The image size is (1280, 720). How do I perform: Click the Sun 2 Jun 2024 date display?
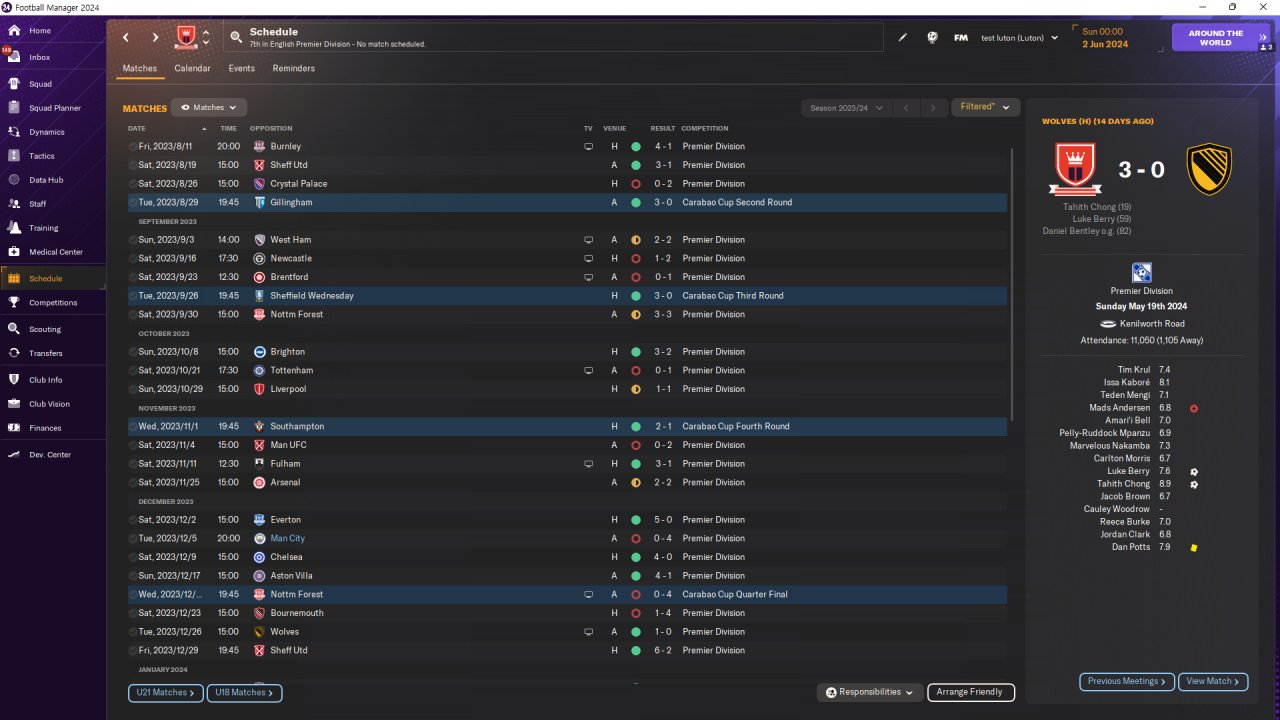click(x=1105, y=38)
